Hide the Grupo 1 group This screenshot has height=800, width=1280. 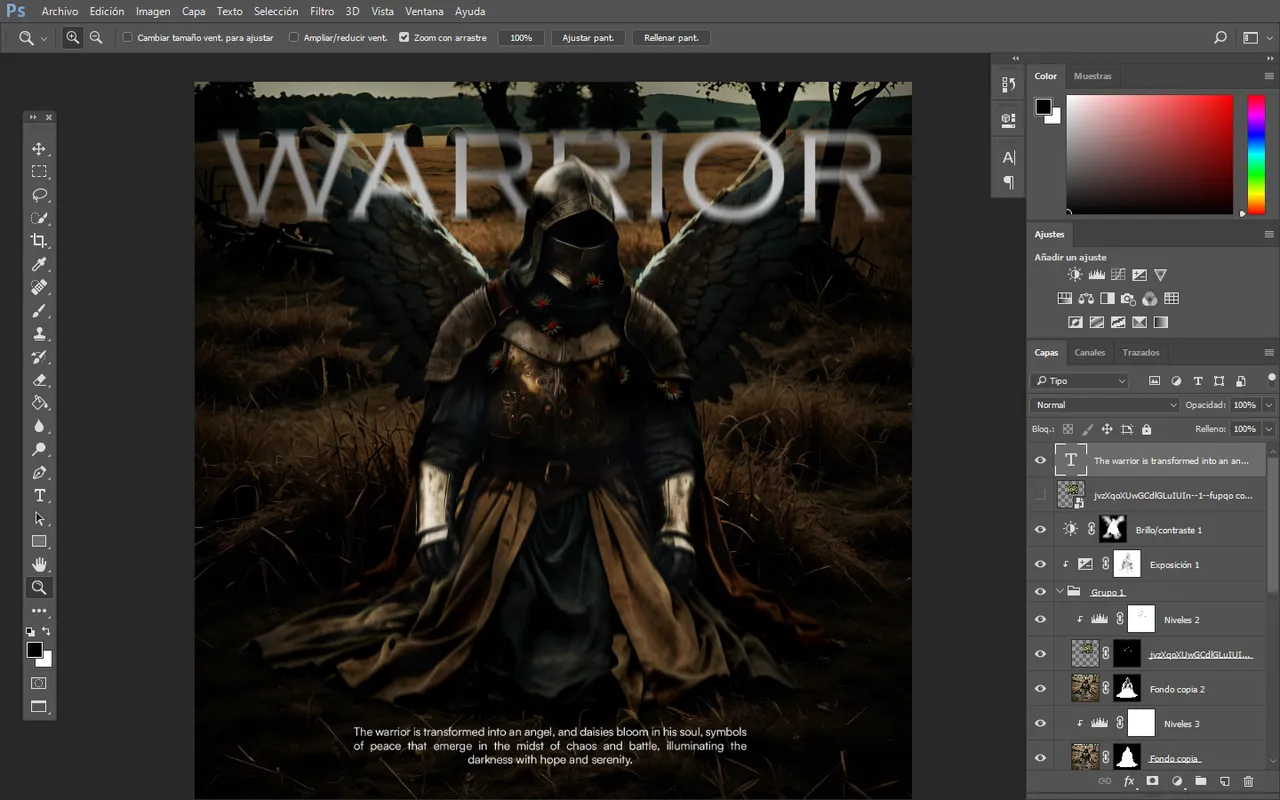[1040, 592]
